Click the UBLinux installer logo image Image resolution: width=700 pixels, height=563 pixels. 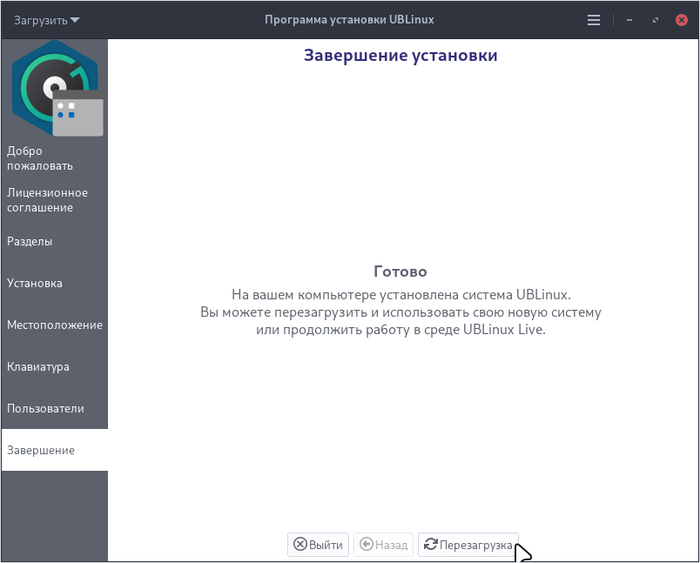[x=55, y=88]
